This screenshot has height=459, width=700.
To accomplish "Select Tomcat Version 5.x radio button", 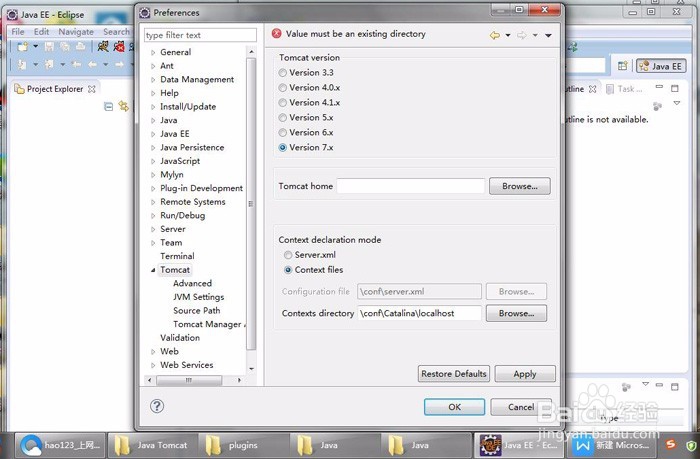I will click(x=283, y=118).
